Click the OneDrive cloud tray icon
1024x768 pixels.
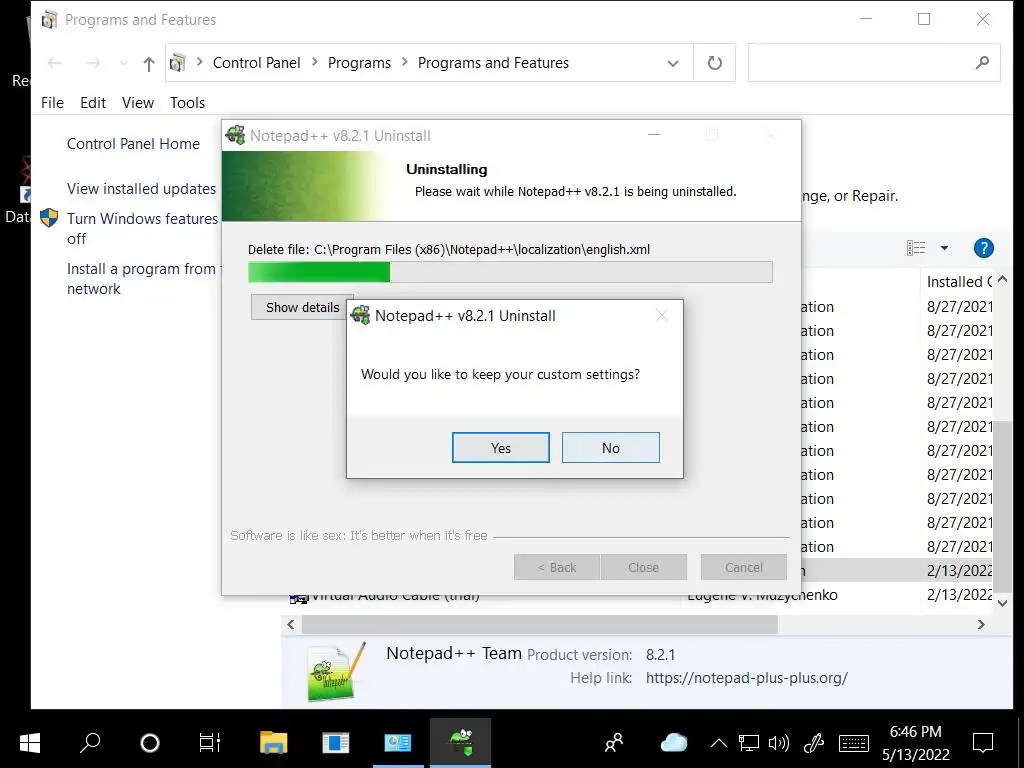(x=673, y=743)
